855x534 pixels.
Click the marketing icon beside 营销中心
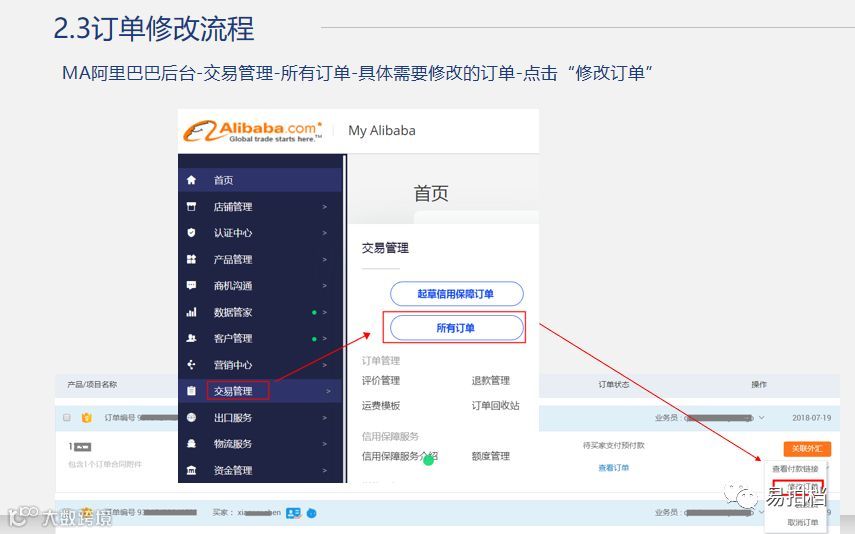click(191, 364)
